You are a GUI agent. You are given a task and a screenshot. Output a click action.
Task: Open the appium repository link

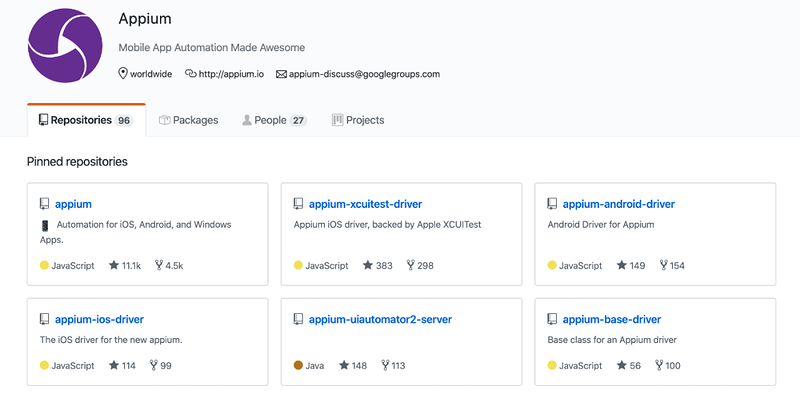pyautogui.click(x=73, y=204)
